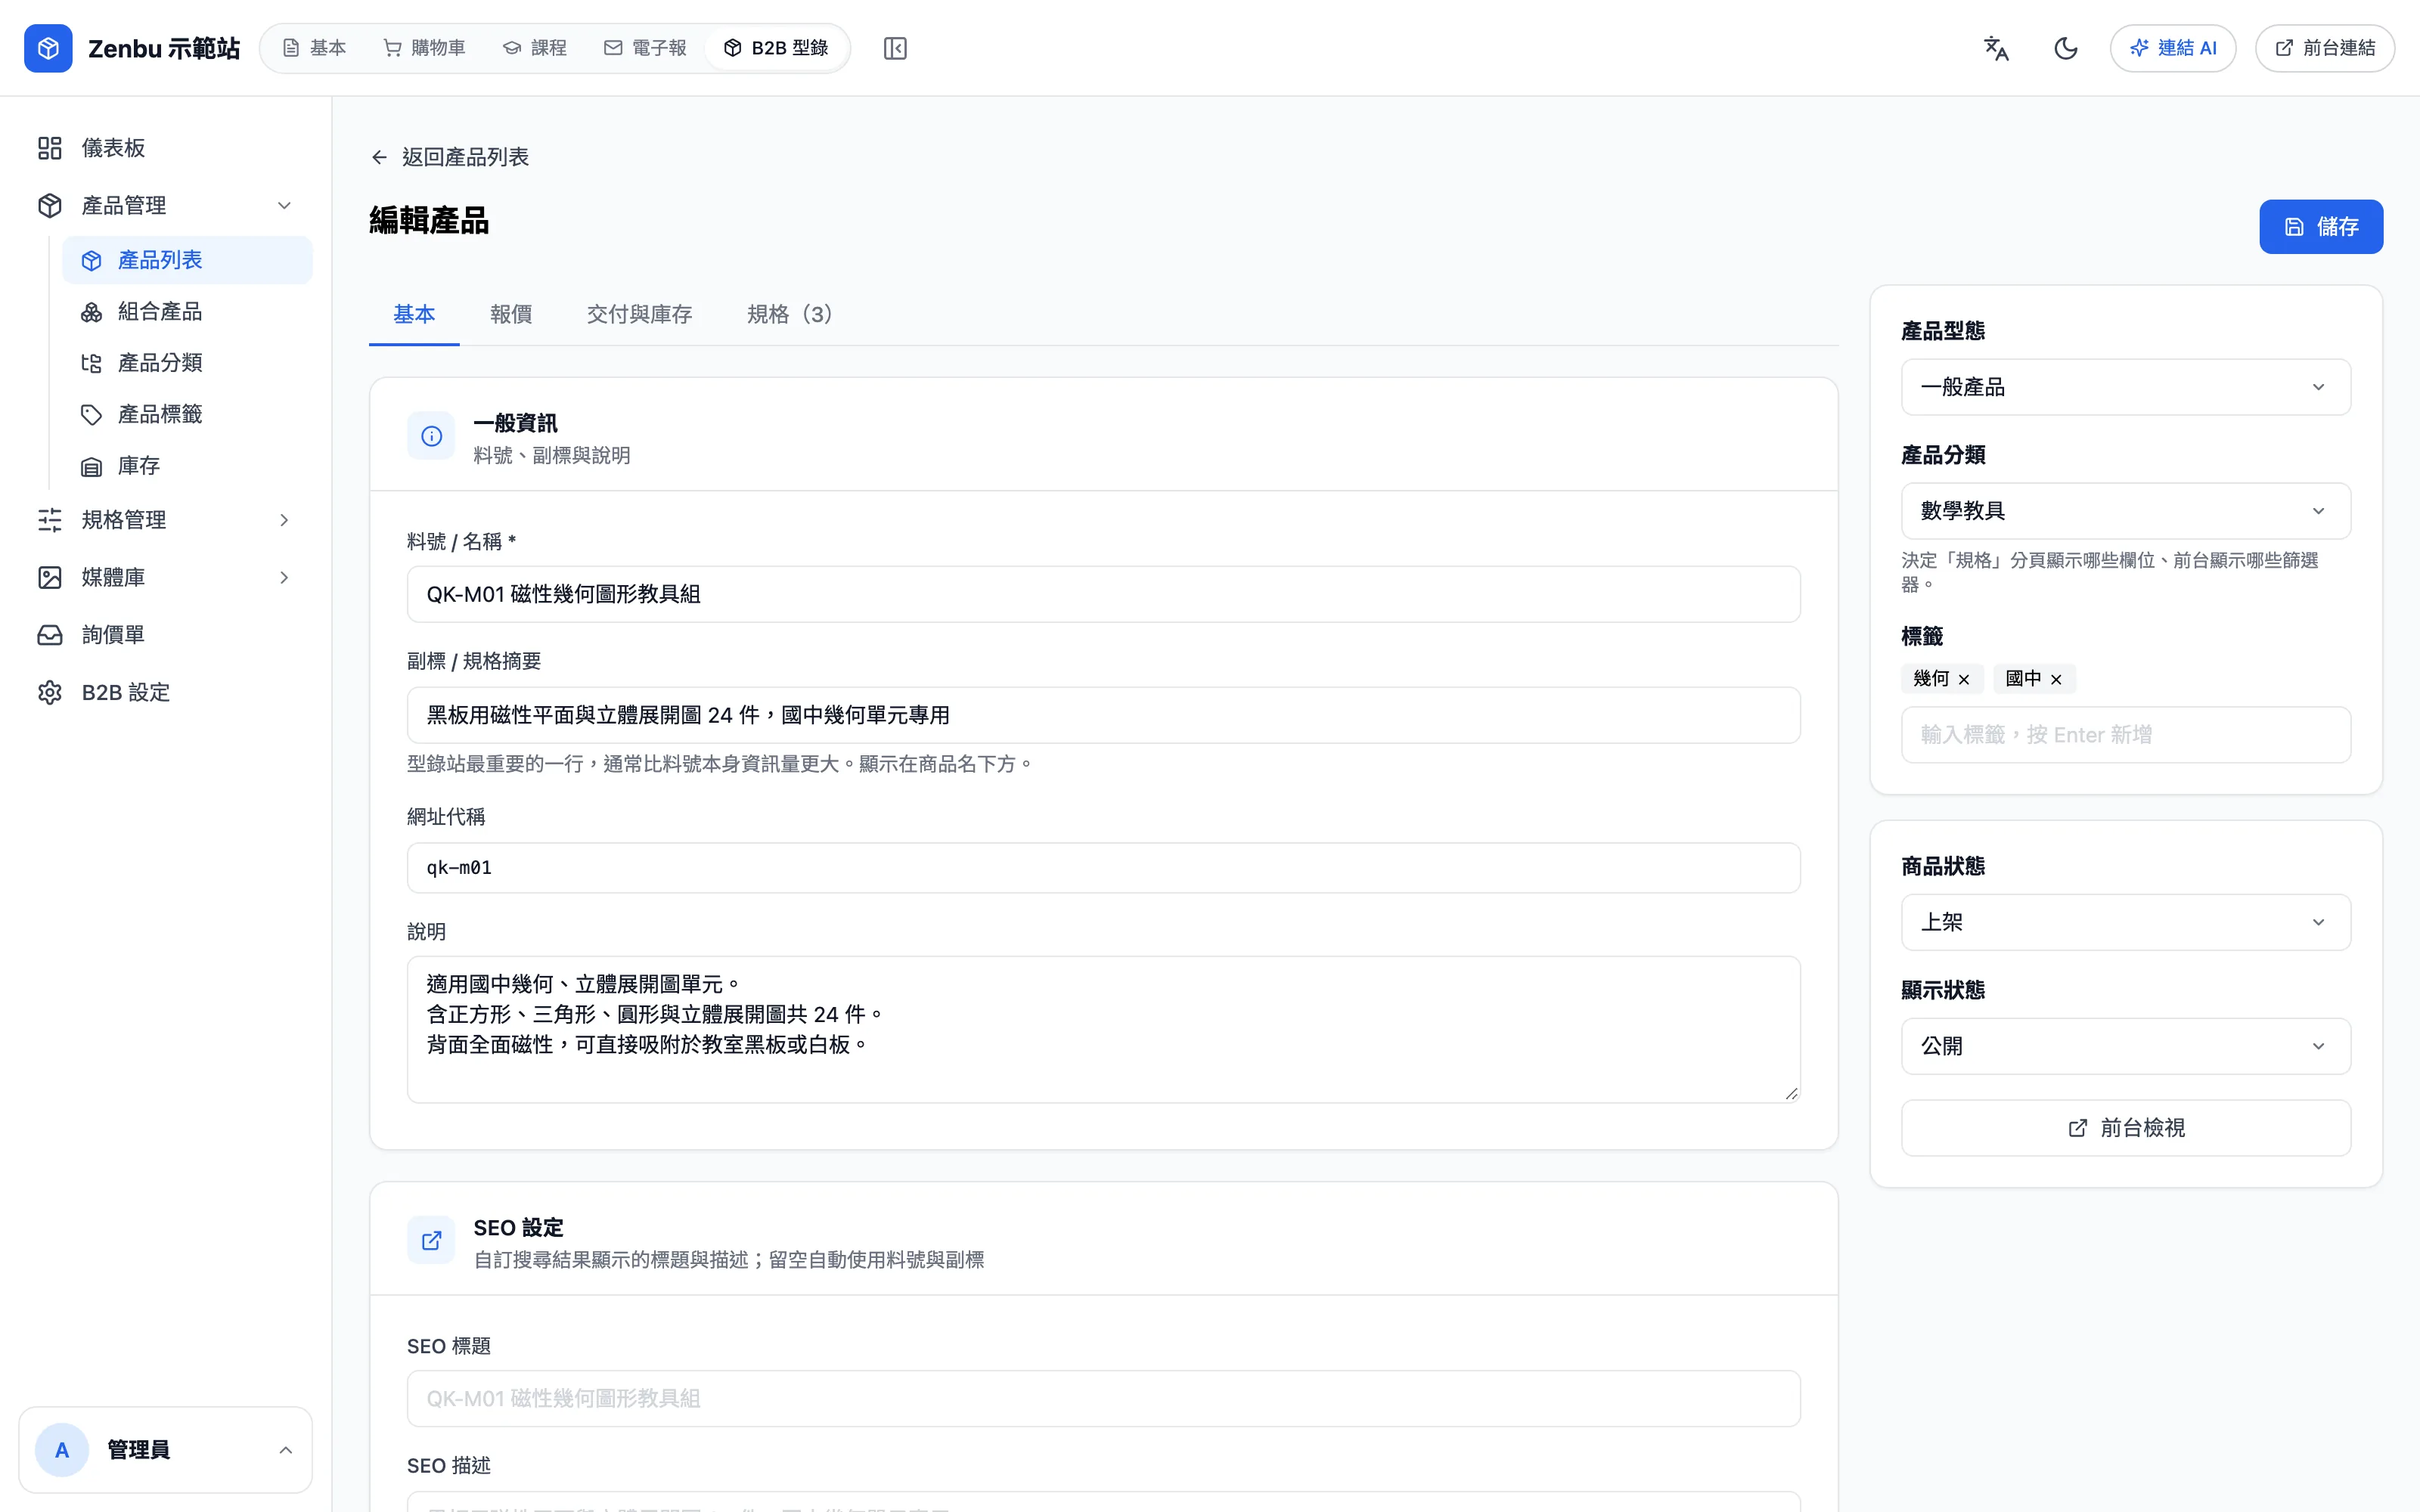Viewport: 2420px width, 1512px height.
Task: Click the 輸入標籤 tag input field
Action: point(2125,735)
